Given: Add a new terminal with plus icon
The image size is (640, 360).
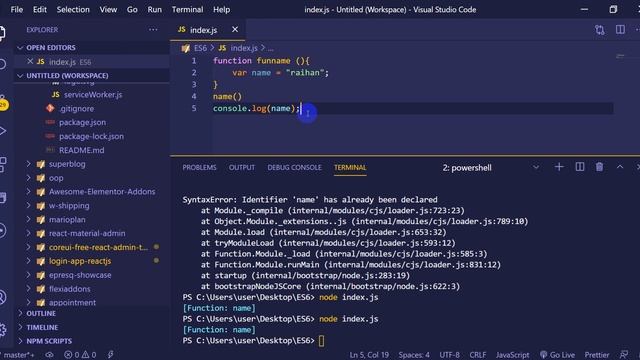Looking at the screenshot, I should 559,167.
